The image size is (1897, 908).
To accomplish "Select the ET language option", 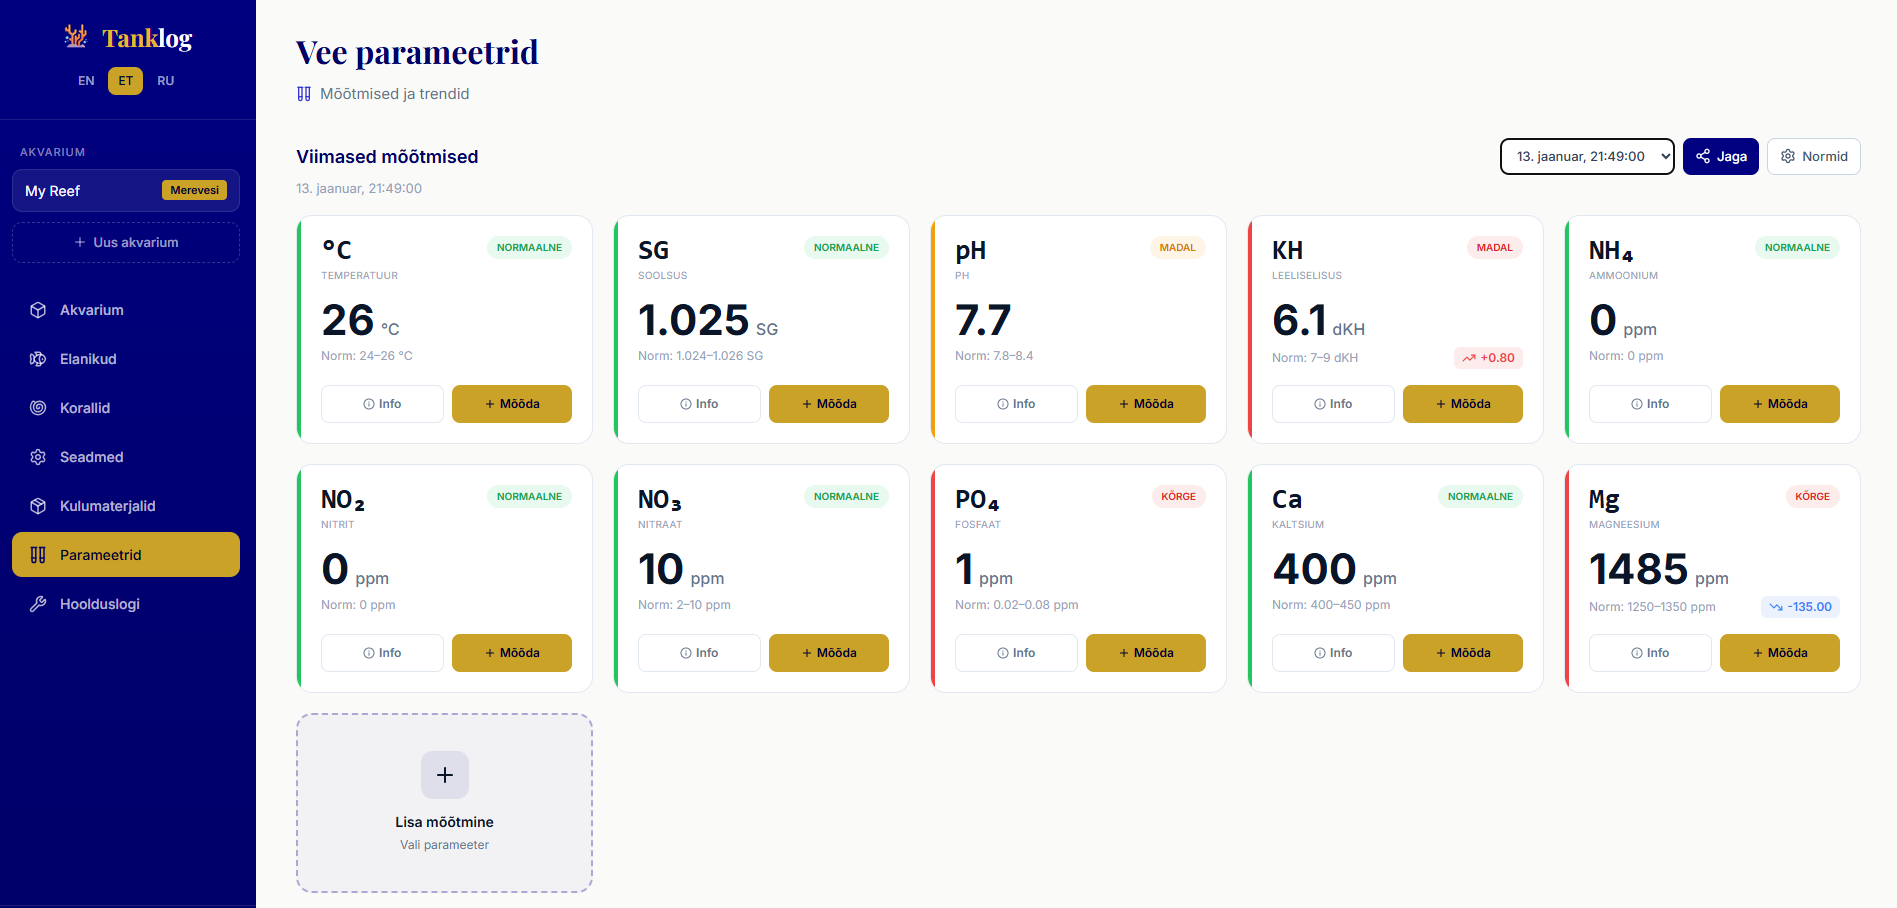I will click(x=125, y=81).
